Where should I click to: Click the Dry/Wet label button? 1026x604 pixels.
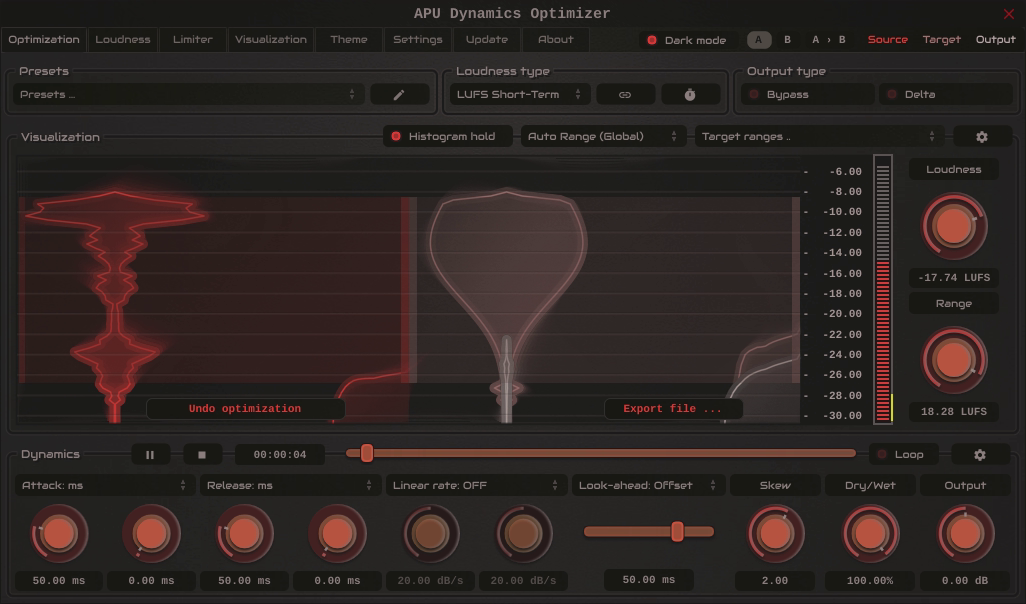870,486
